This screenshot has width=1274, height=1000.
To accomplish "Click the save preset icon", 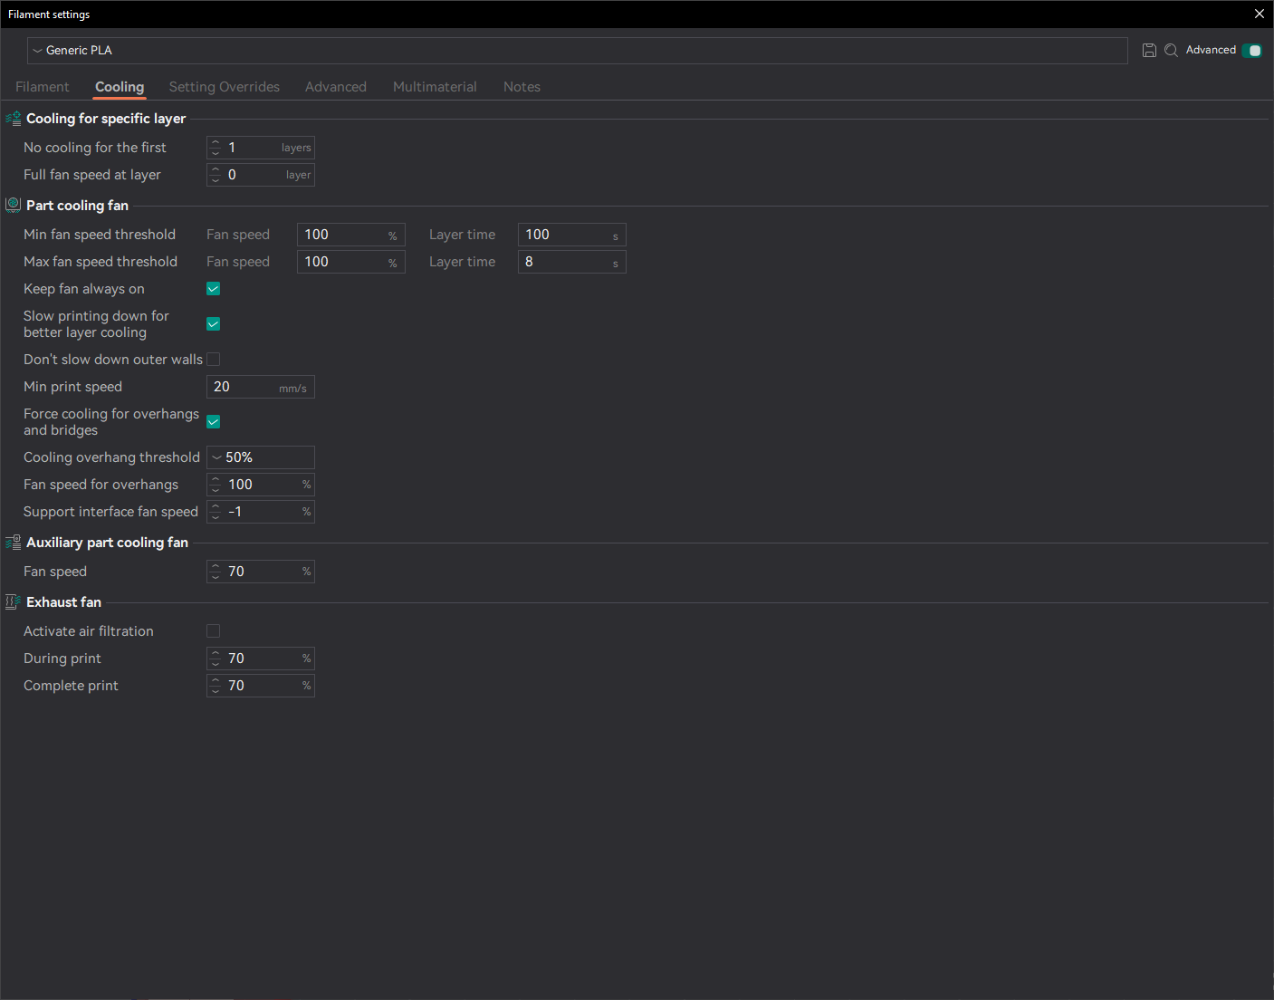I will point(1149,50).
